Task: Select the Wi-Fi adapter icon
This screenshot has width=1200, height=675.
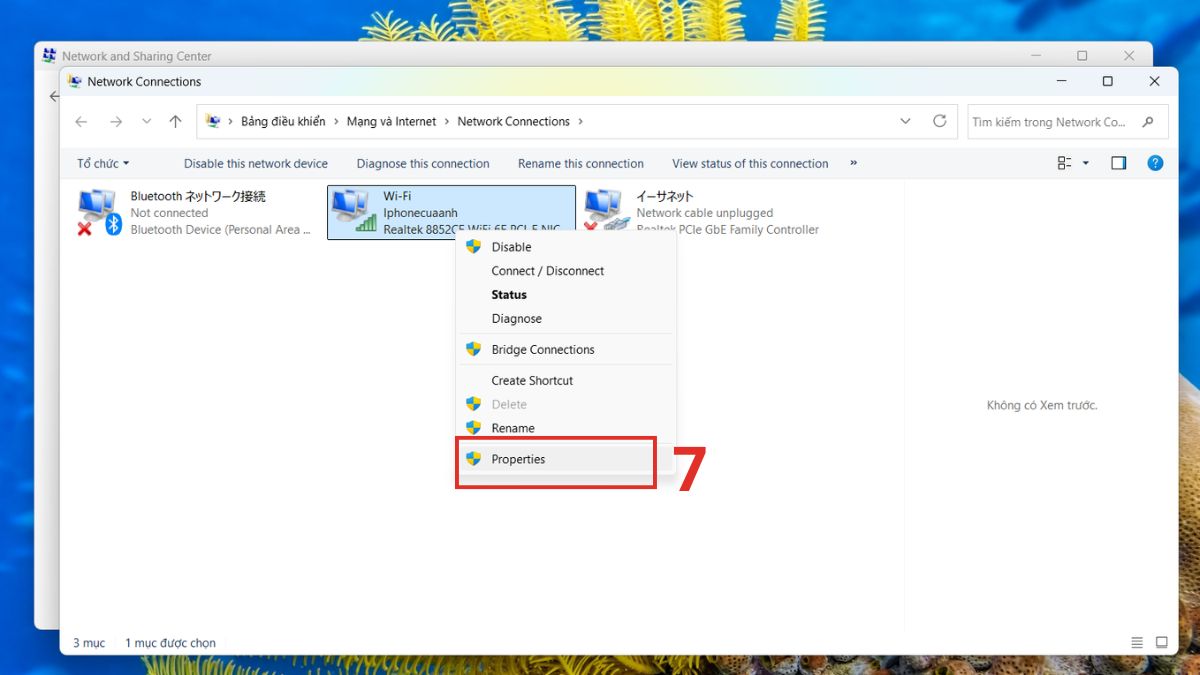Action: tap(354, 212)
